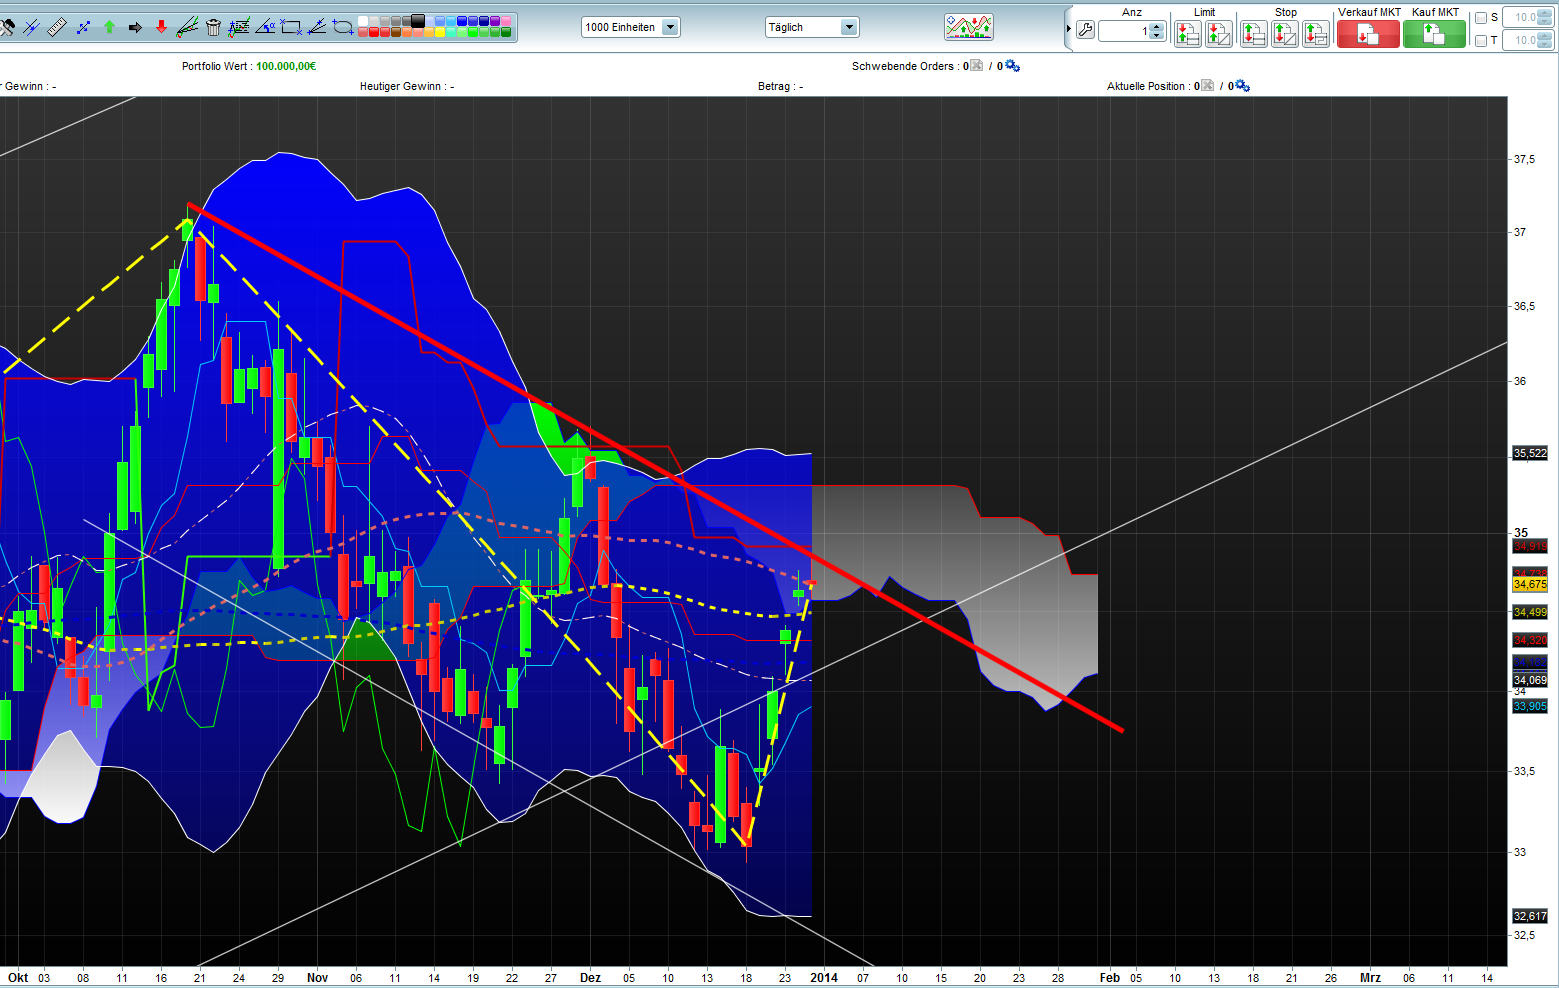The height and width of the screenshot is (988, 1559).
Task: Increase the Anz quantity with the up arrow
Action: pyautogui.click(x=1157, y=26)
